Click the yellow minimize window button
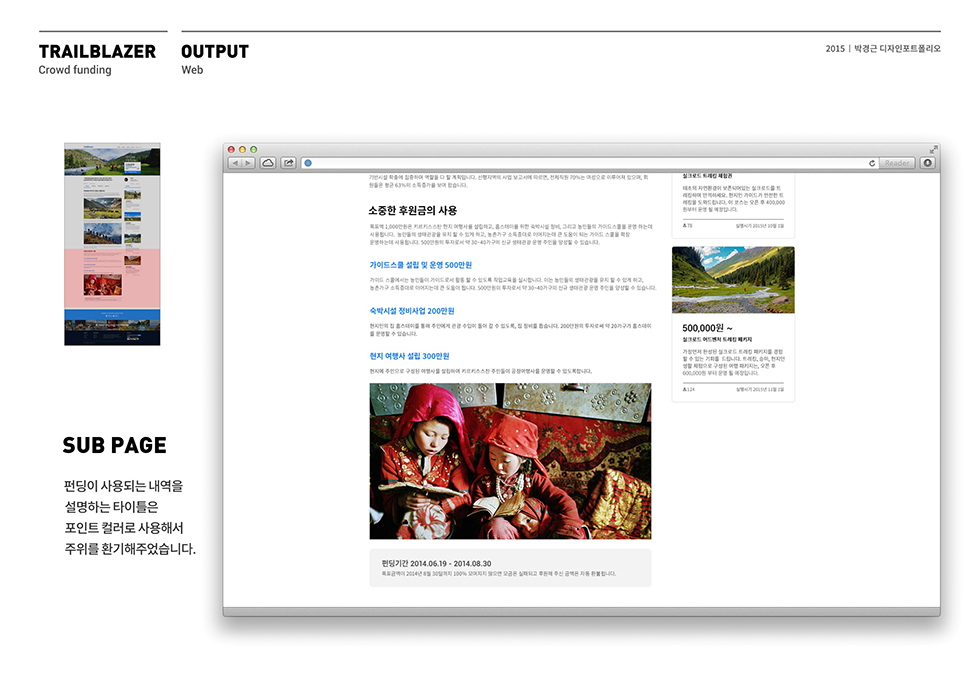980x693 pixels. (243, 150)
